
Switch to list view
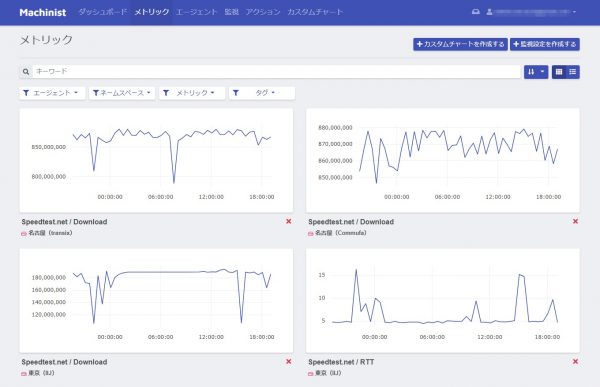[x=573, y=72]
